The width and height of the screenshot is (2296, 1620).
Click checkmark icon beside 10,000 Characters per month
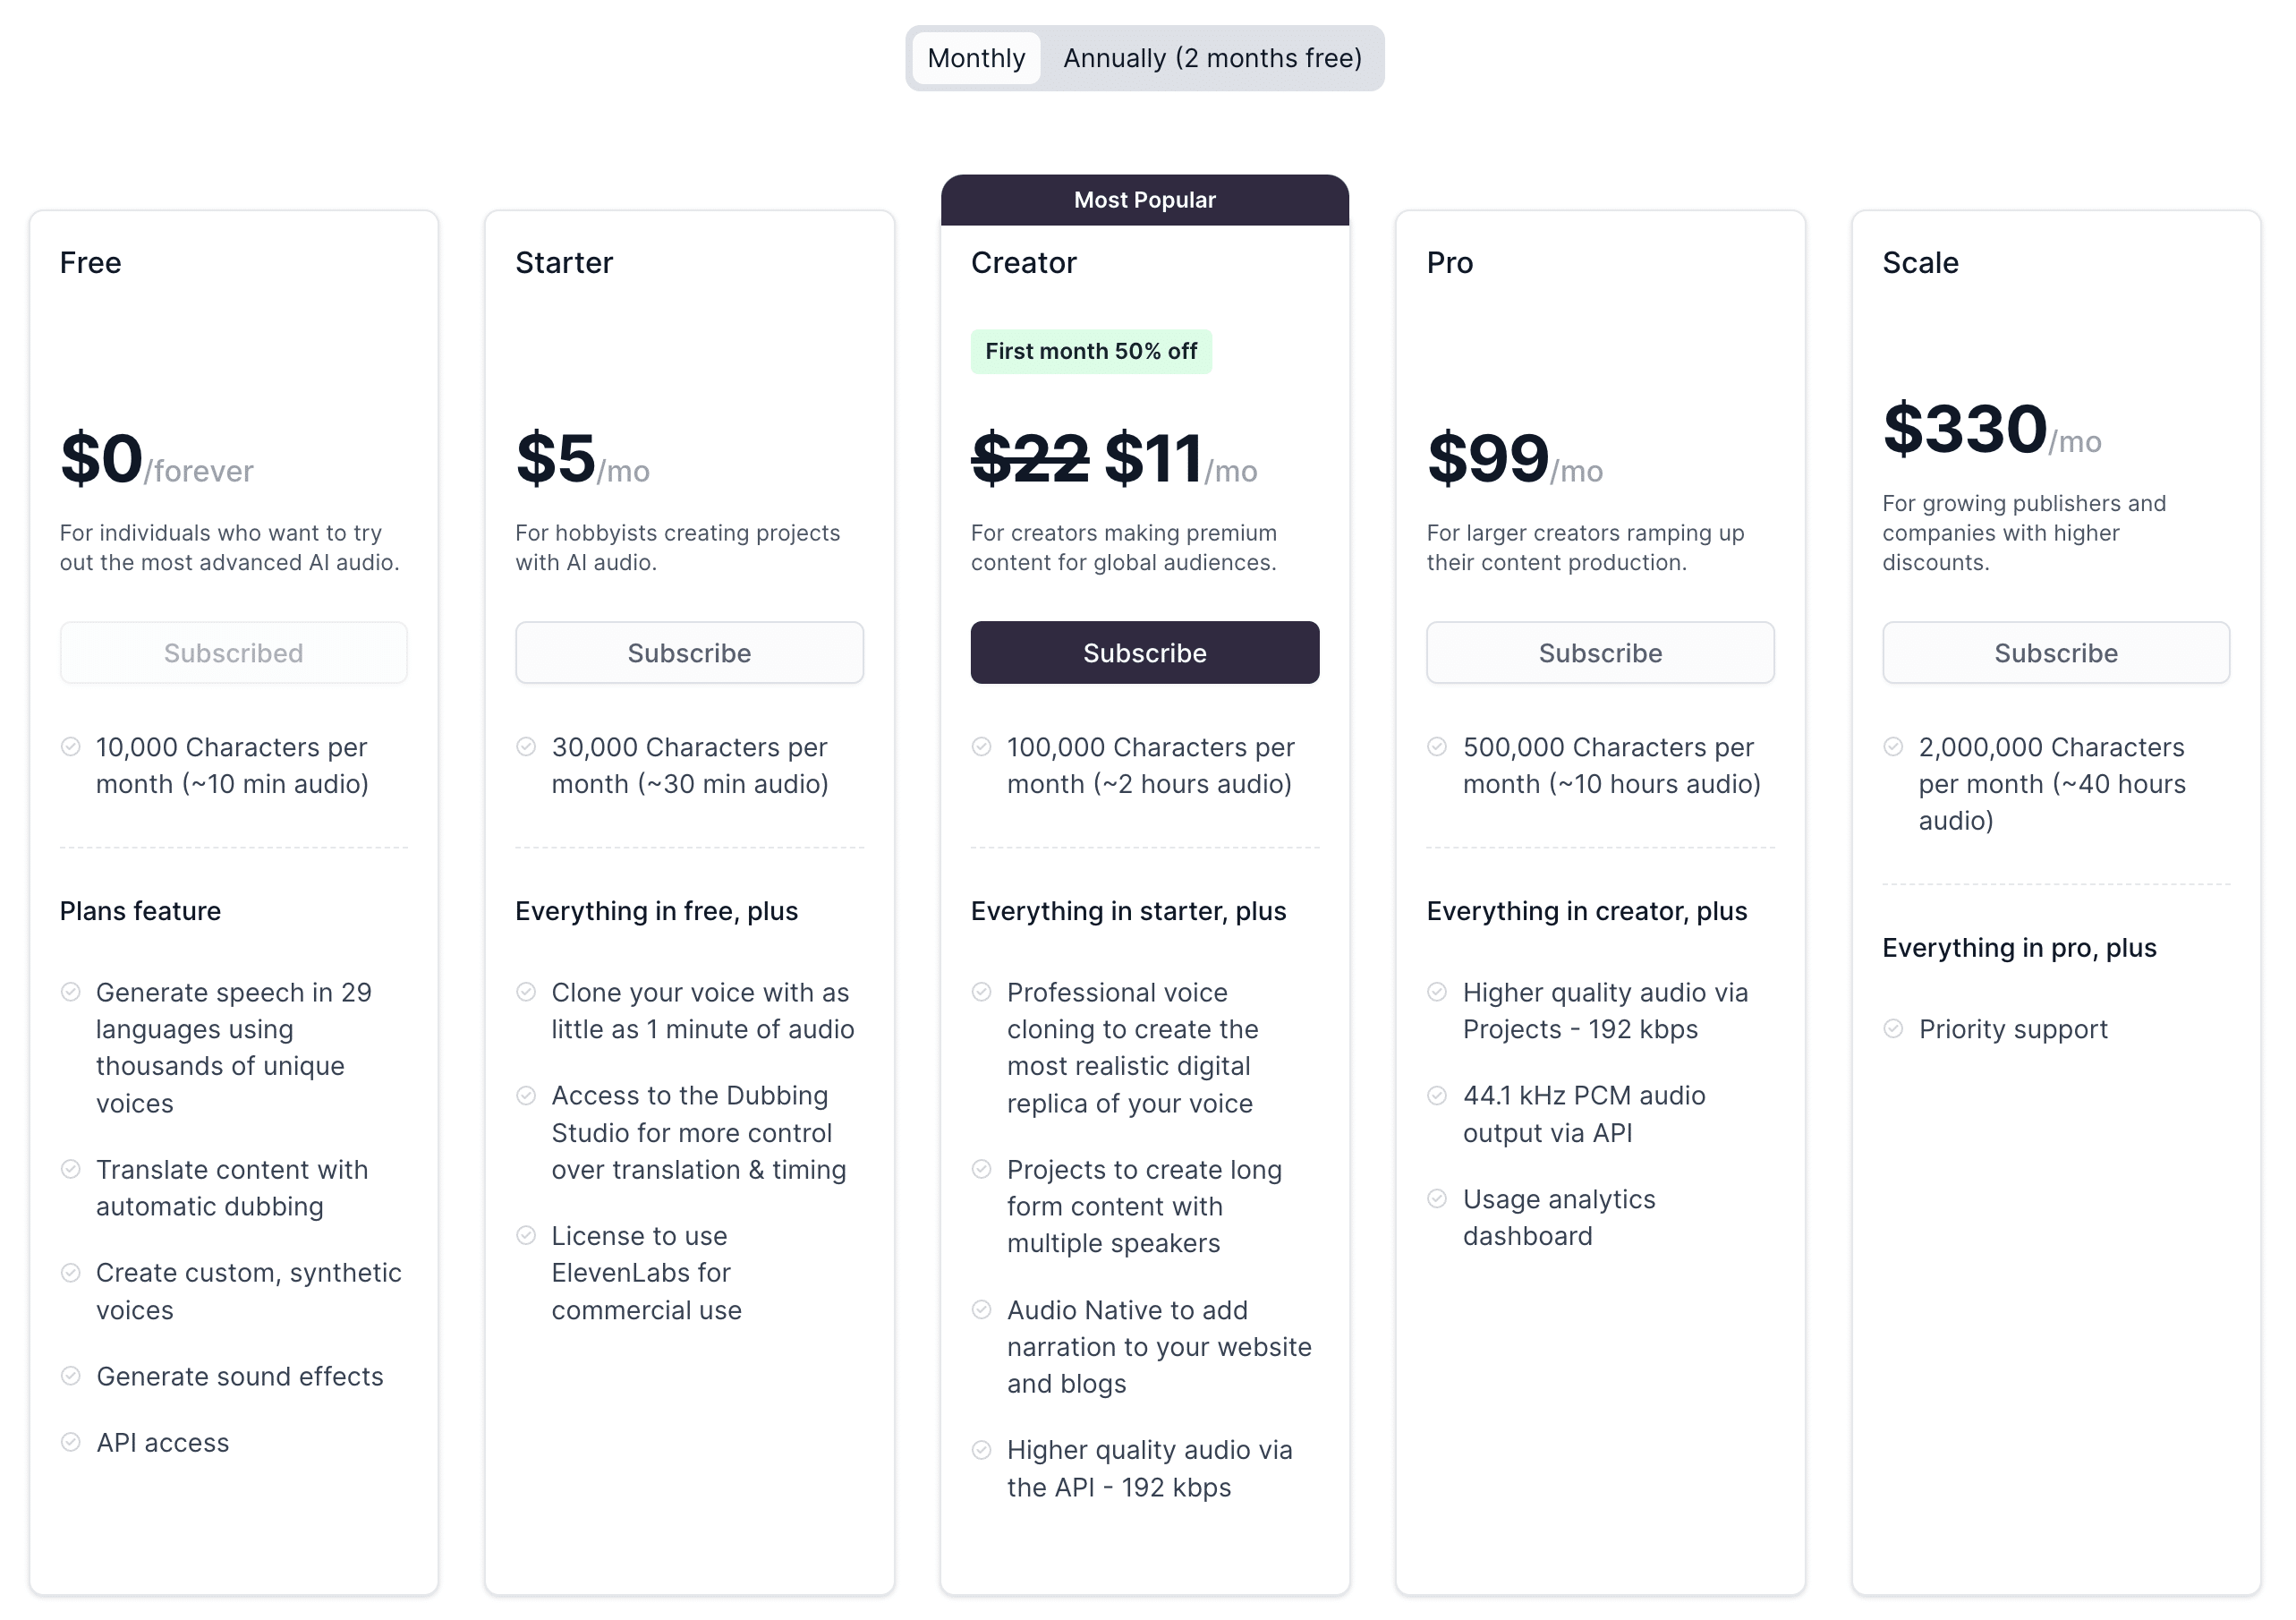[x=70, y=747]
